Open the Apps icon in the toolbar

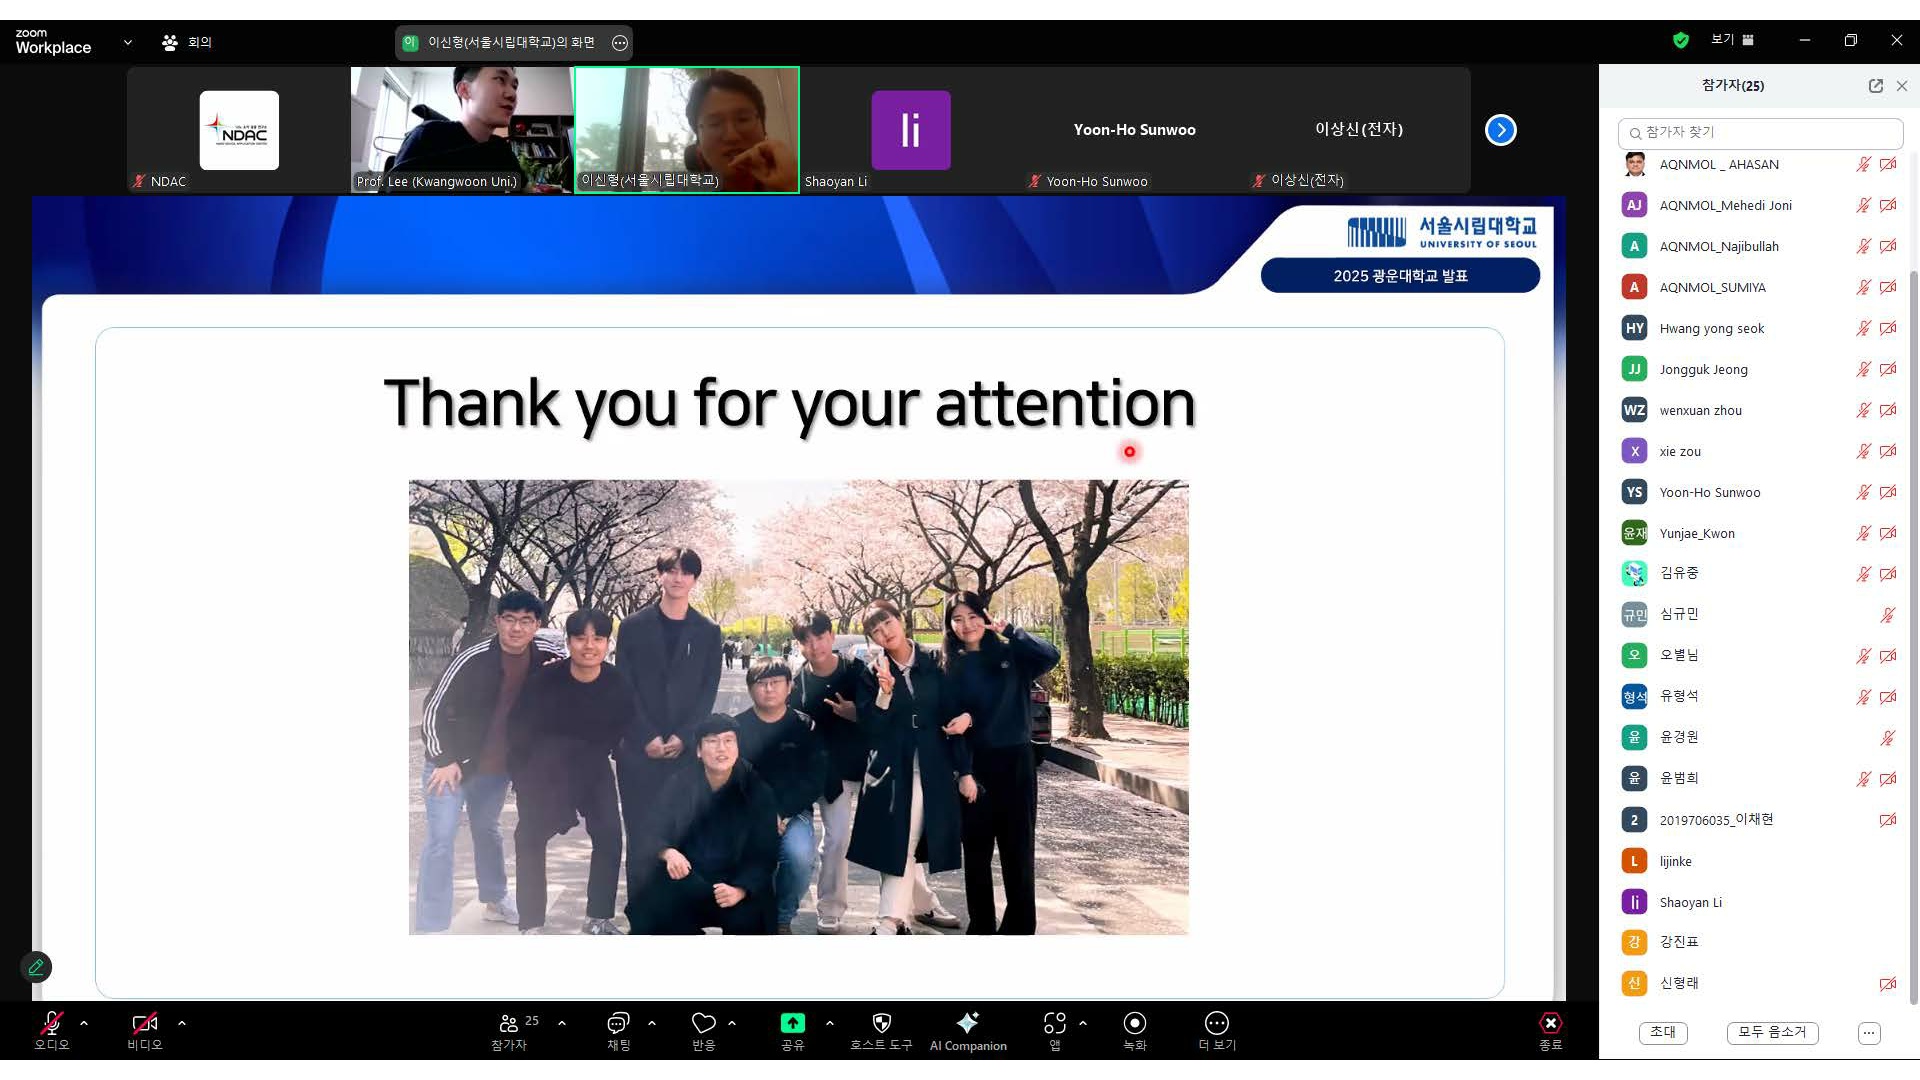pos(1054,1023)
